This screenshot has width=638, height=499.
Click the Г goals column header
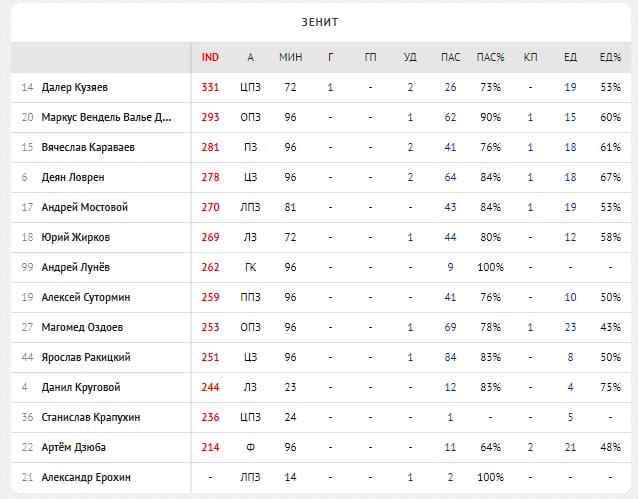coord(330,57)
